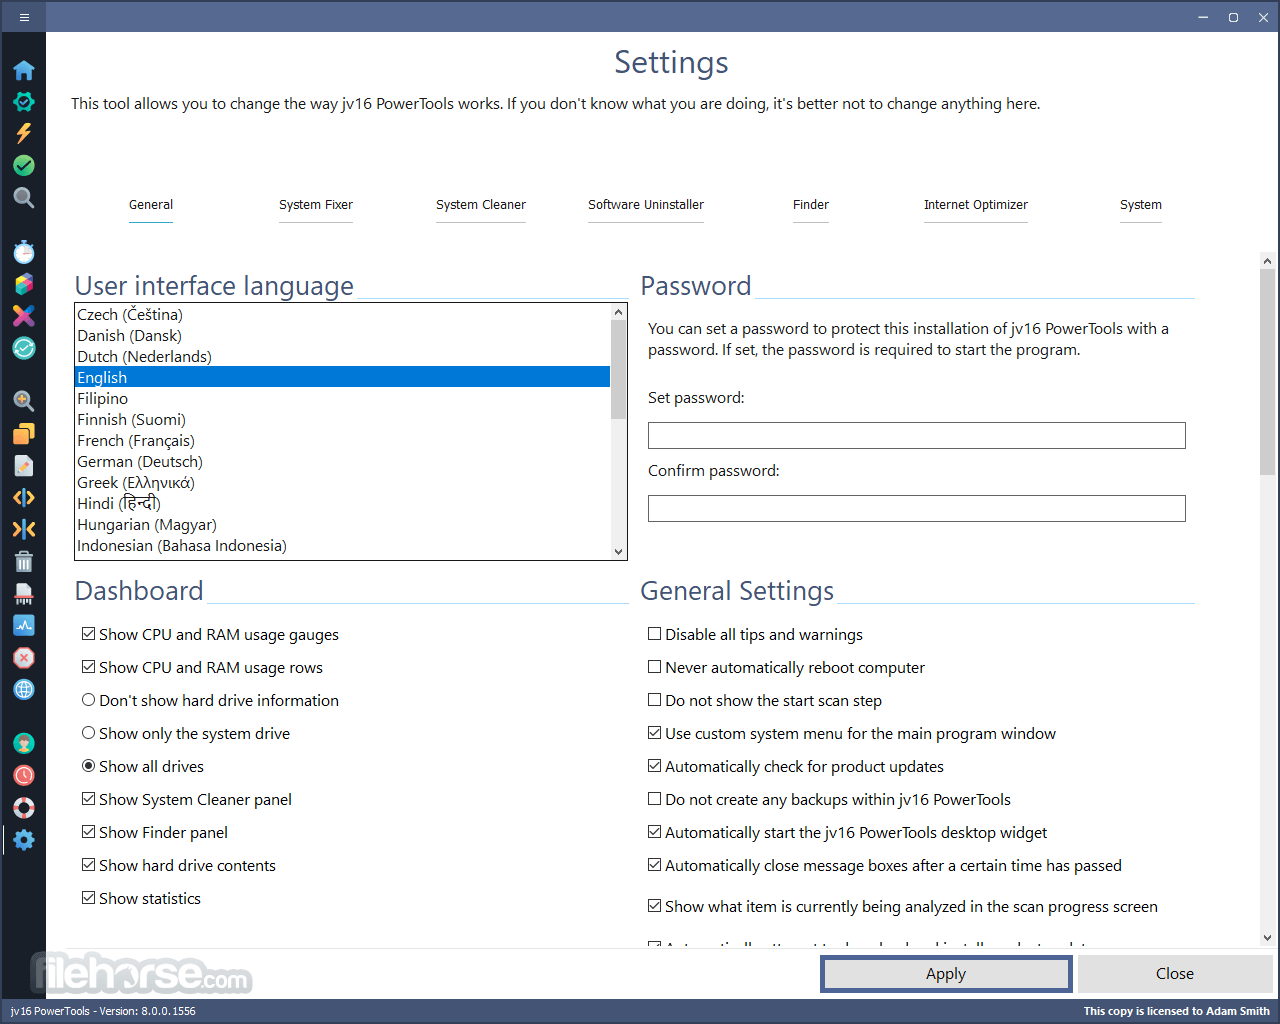The image size is (1280, 1024).
Task: Open the blue globe sidebar icon
Action: tap(24, 689)
